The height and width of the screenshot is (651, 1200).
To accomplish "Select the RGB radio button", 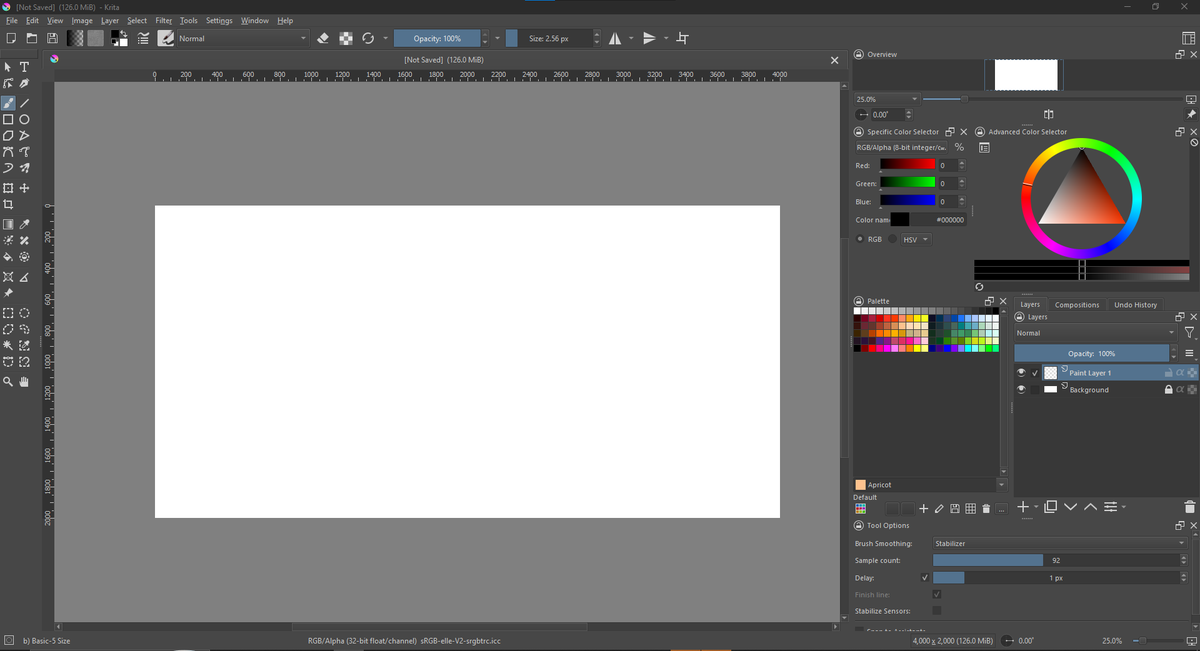I will (x=861, y=239).
